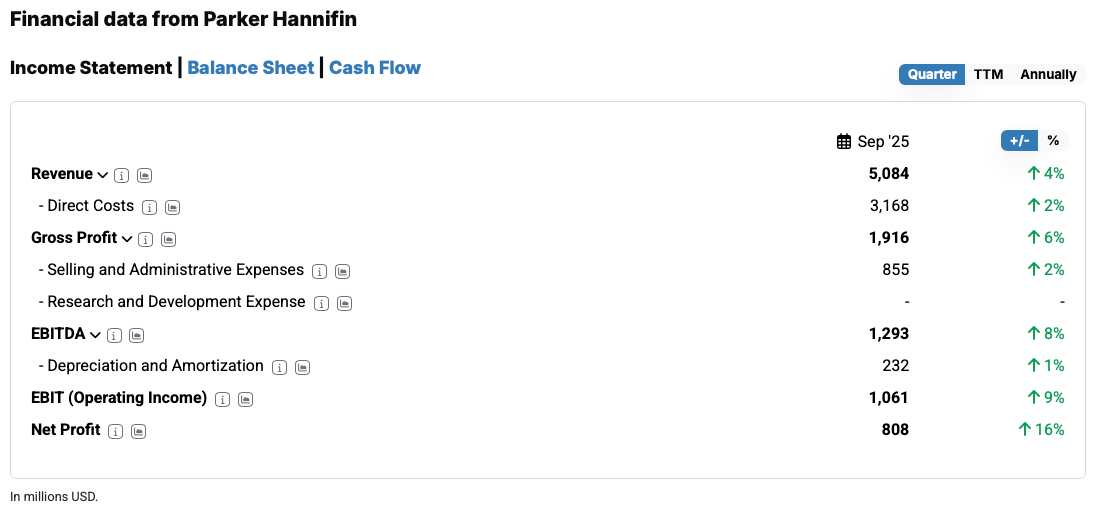The image size is (1095, 507).
Task: Click the calendar icon beside Sep '25
Action: coord(844,142)
